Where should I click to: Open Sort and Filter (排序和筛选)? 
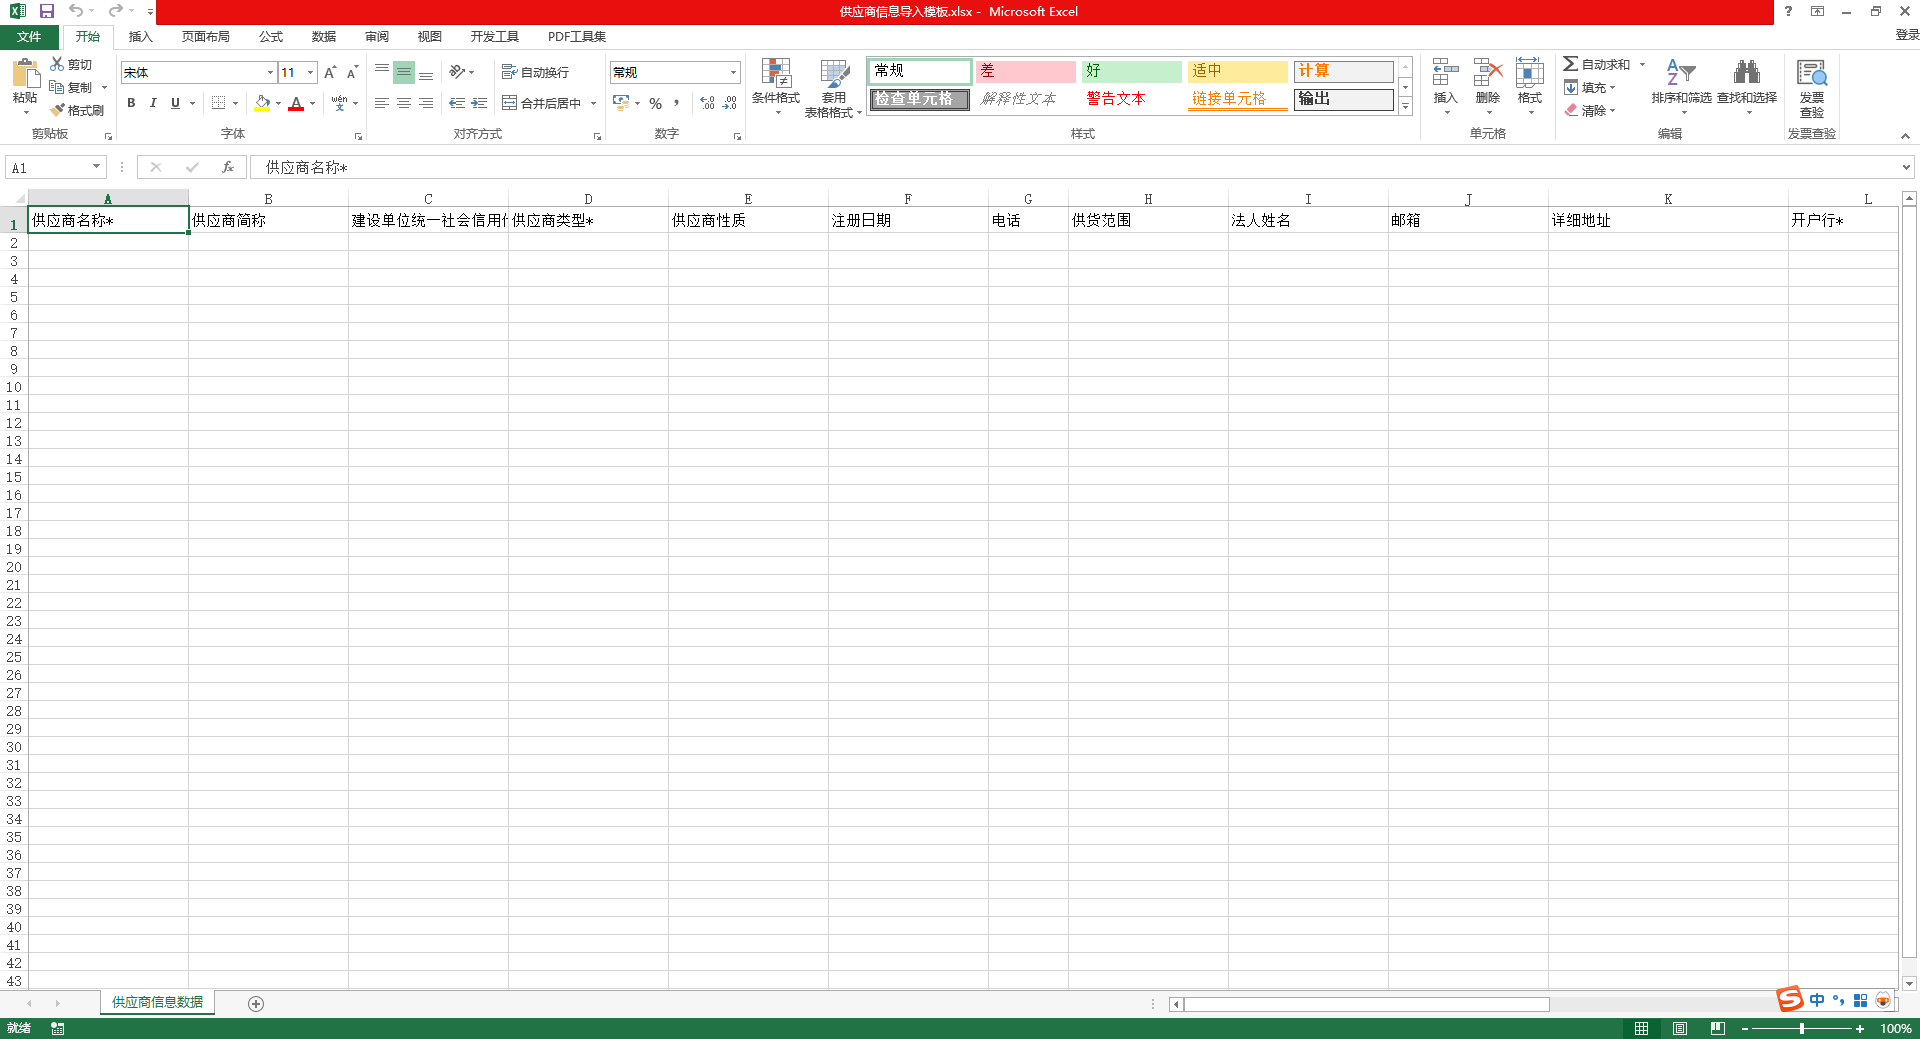tap(1681, 86)
